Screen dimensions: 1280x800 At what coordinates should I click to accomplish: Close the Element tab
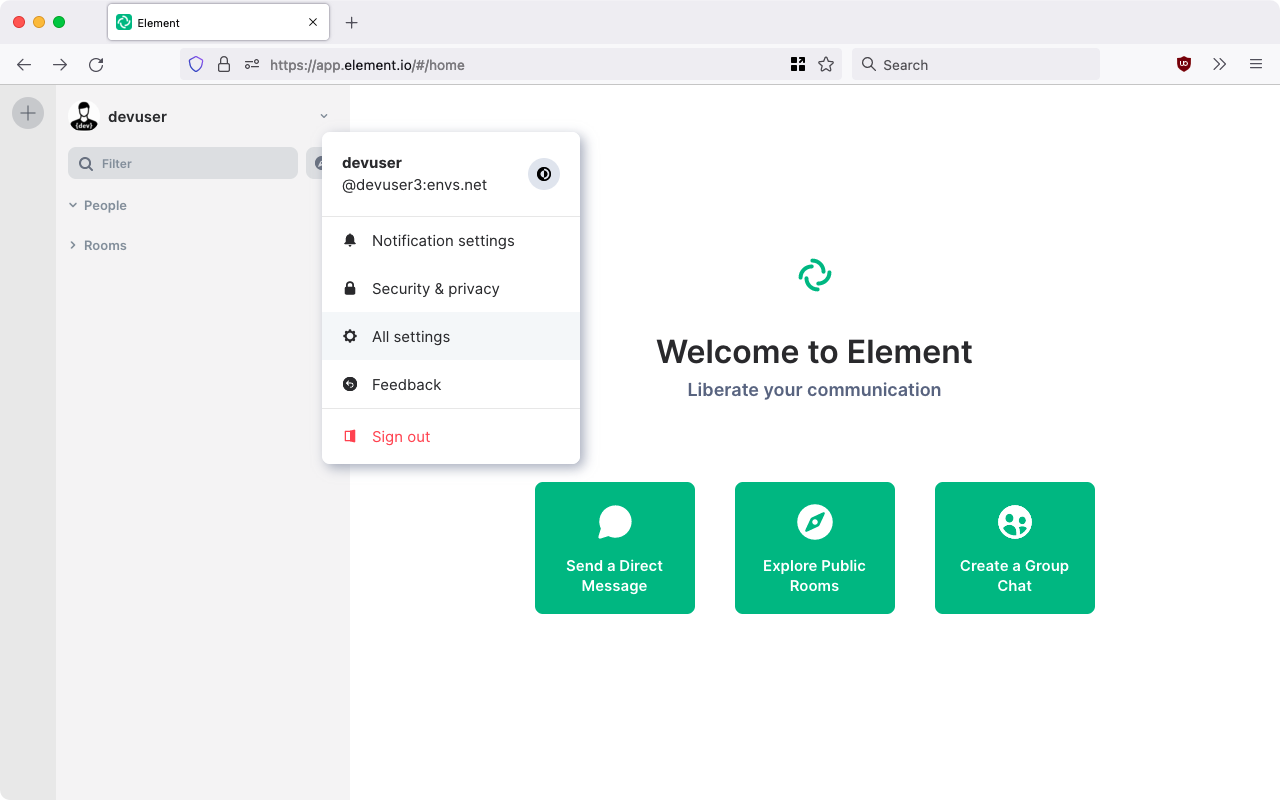click(x=313, y=22)
